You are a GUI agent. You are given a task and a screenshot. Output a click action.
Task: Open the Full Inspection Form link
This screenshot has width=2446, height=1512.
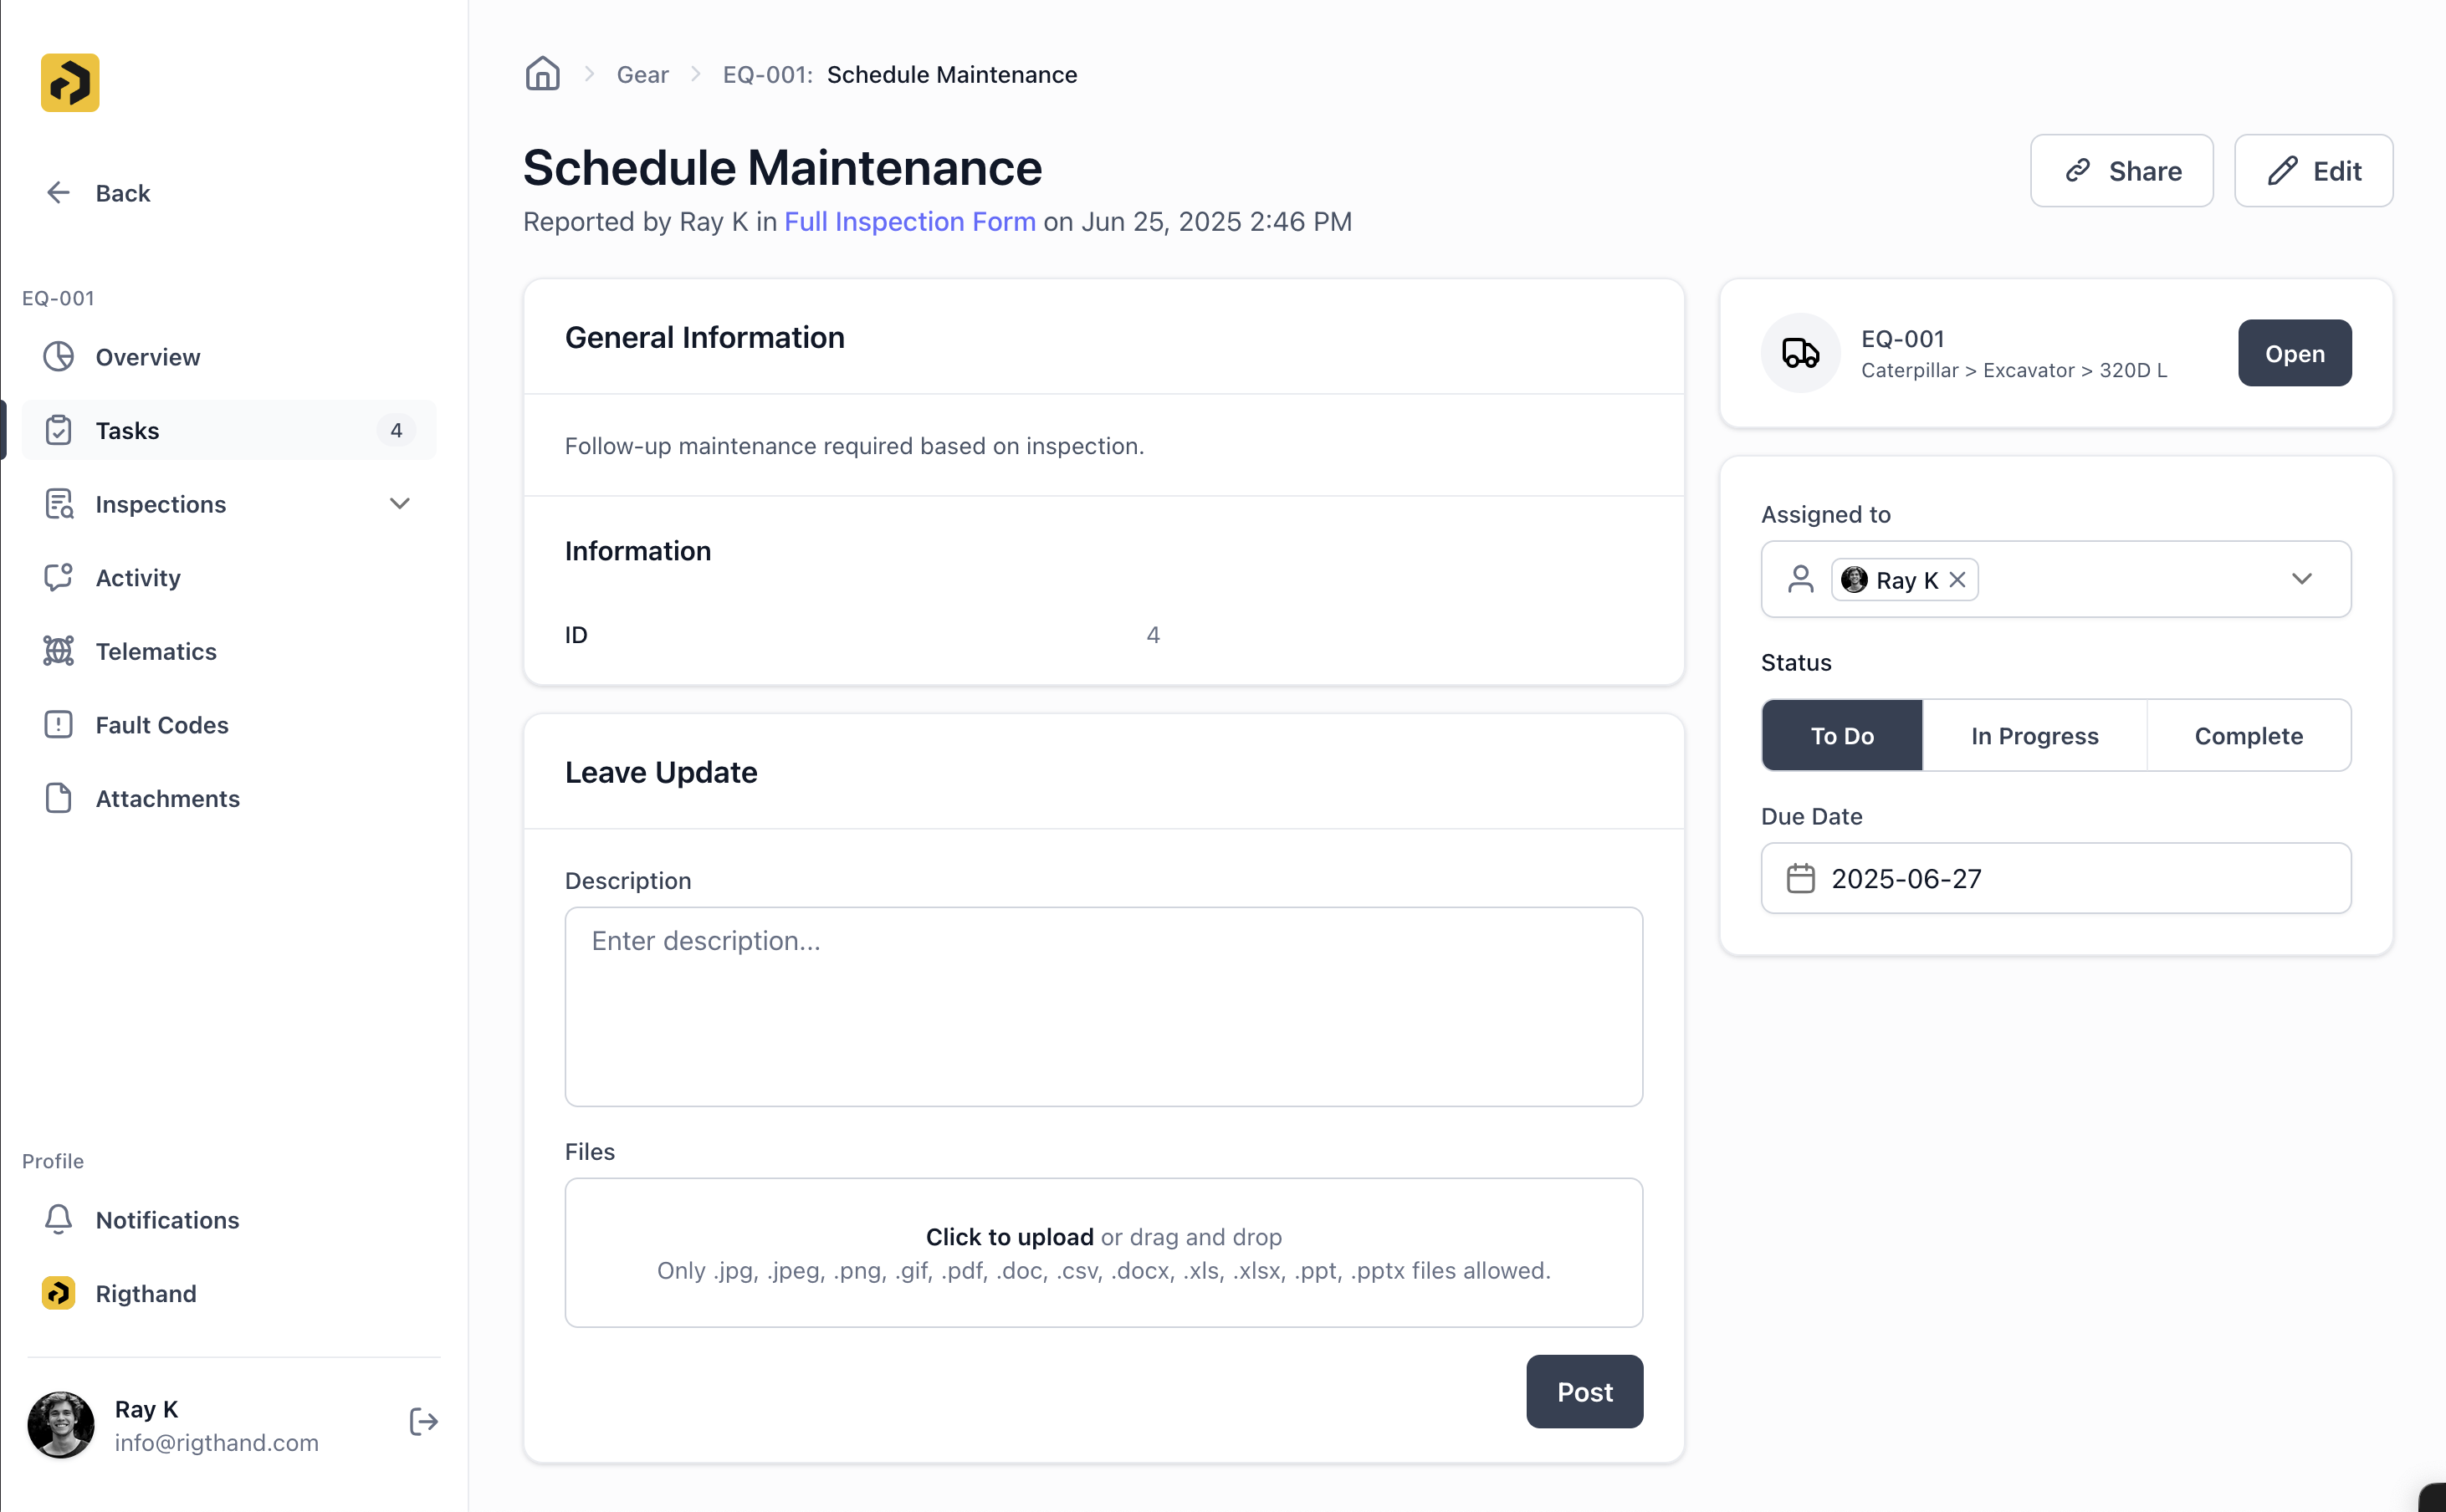point(909,221)
